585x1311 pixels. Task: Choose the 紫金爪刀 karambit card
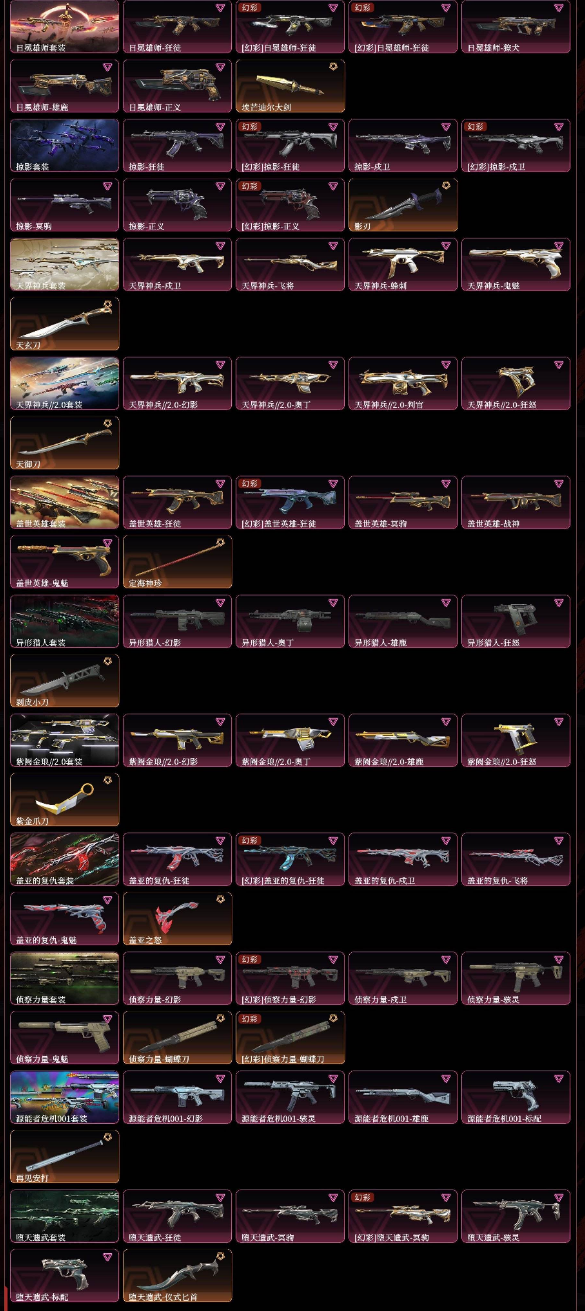pos(64,801)
